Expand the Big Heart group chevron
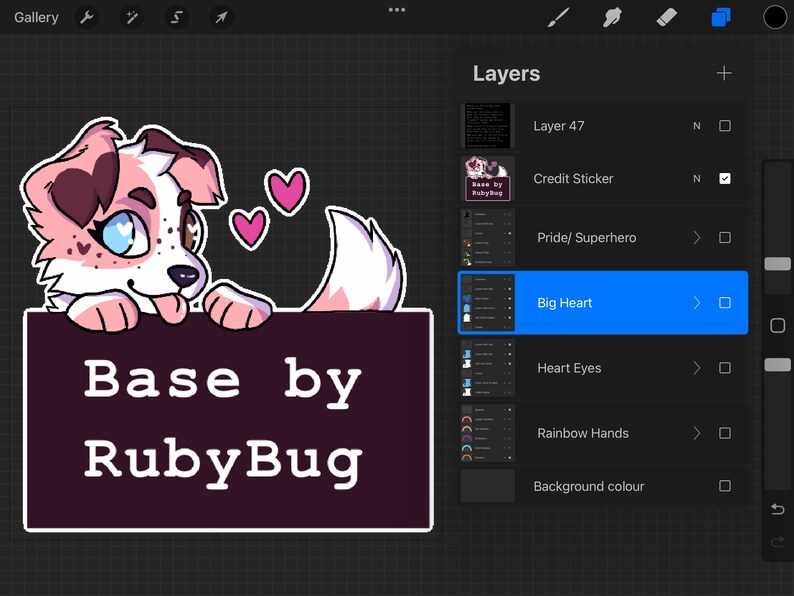The image size is (794, 596). click(697, 303)
